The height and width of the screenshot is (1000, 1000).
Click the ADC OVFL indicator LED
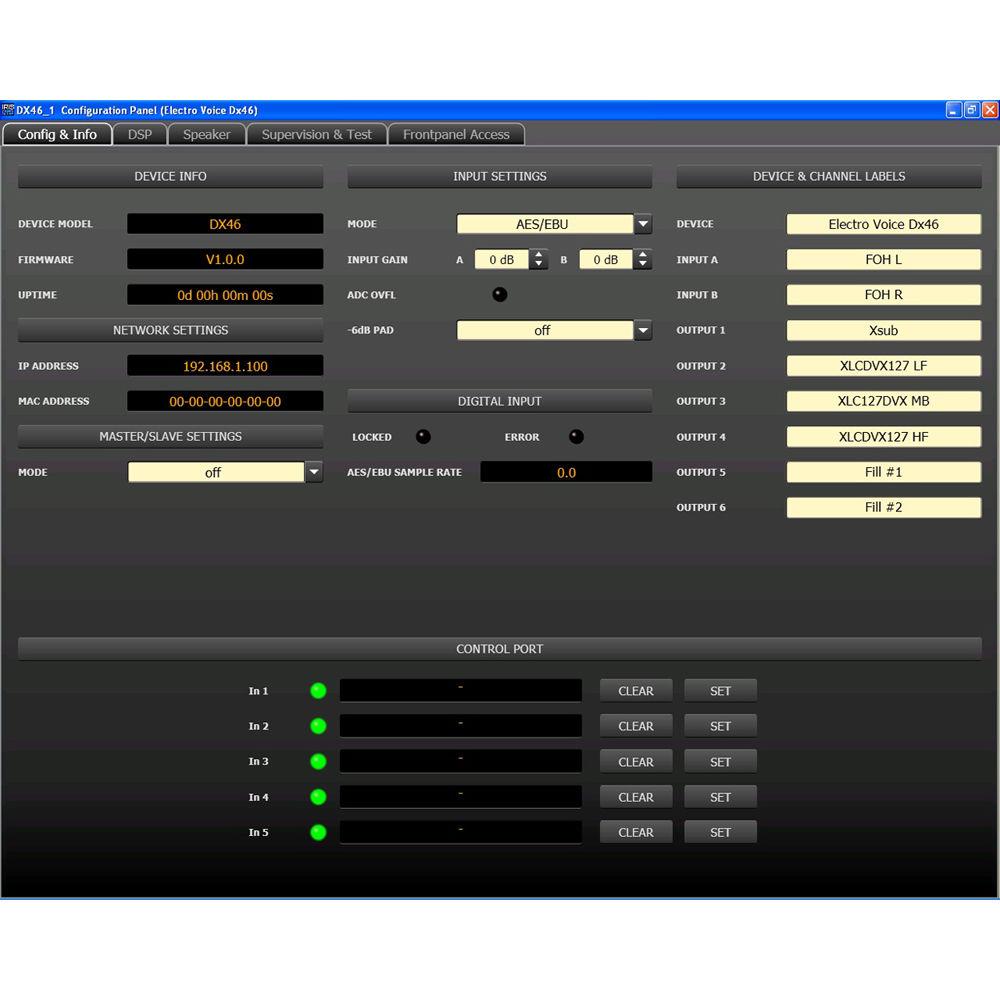(x=500, y=295)
